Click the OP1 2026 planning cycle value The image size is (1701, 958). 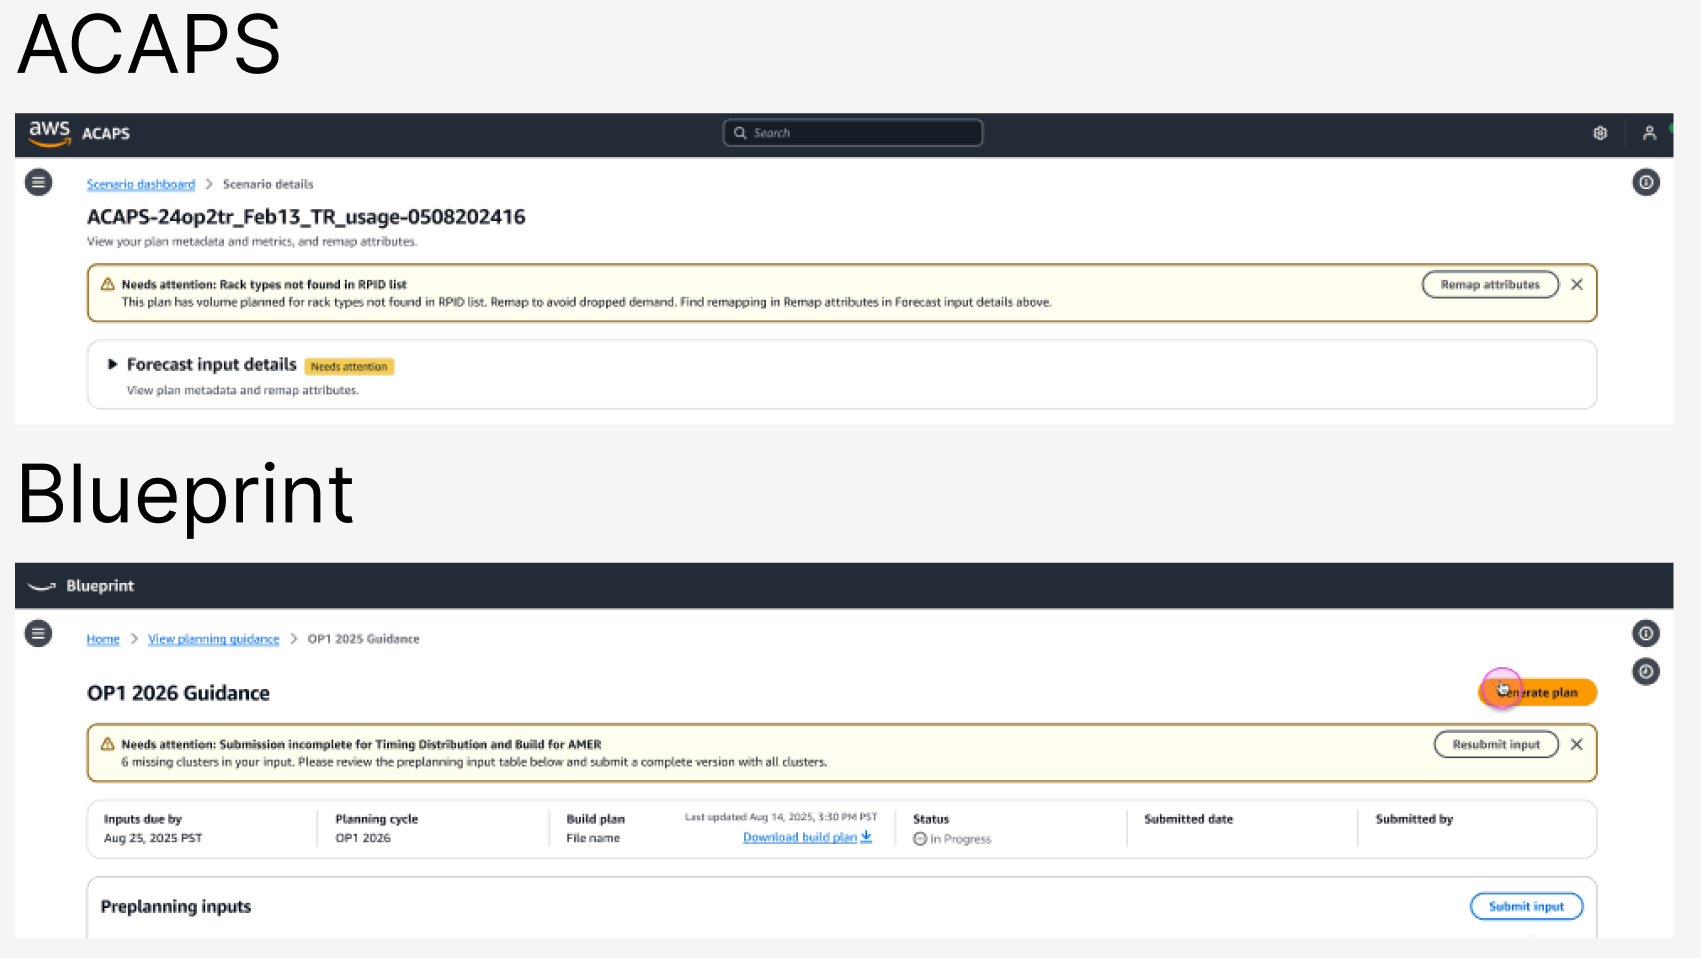coord(363,838)
